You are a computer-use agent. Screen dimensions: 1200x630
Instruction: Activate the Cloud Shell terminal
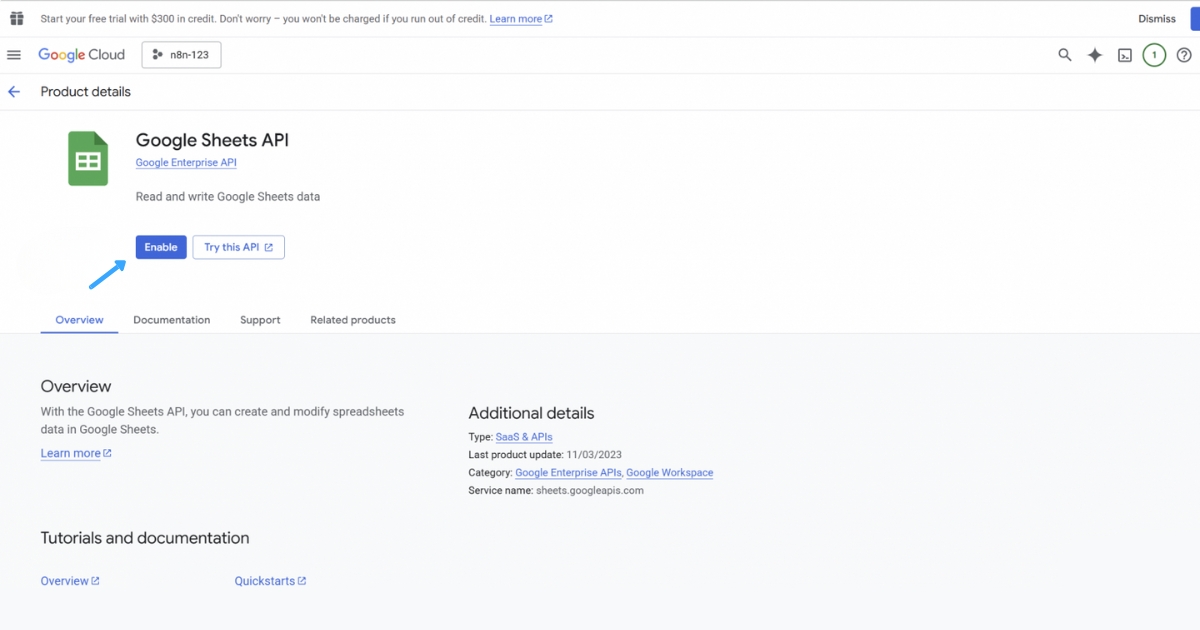1124,55
